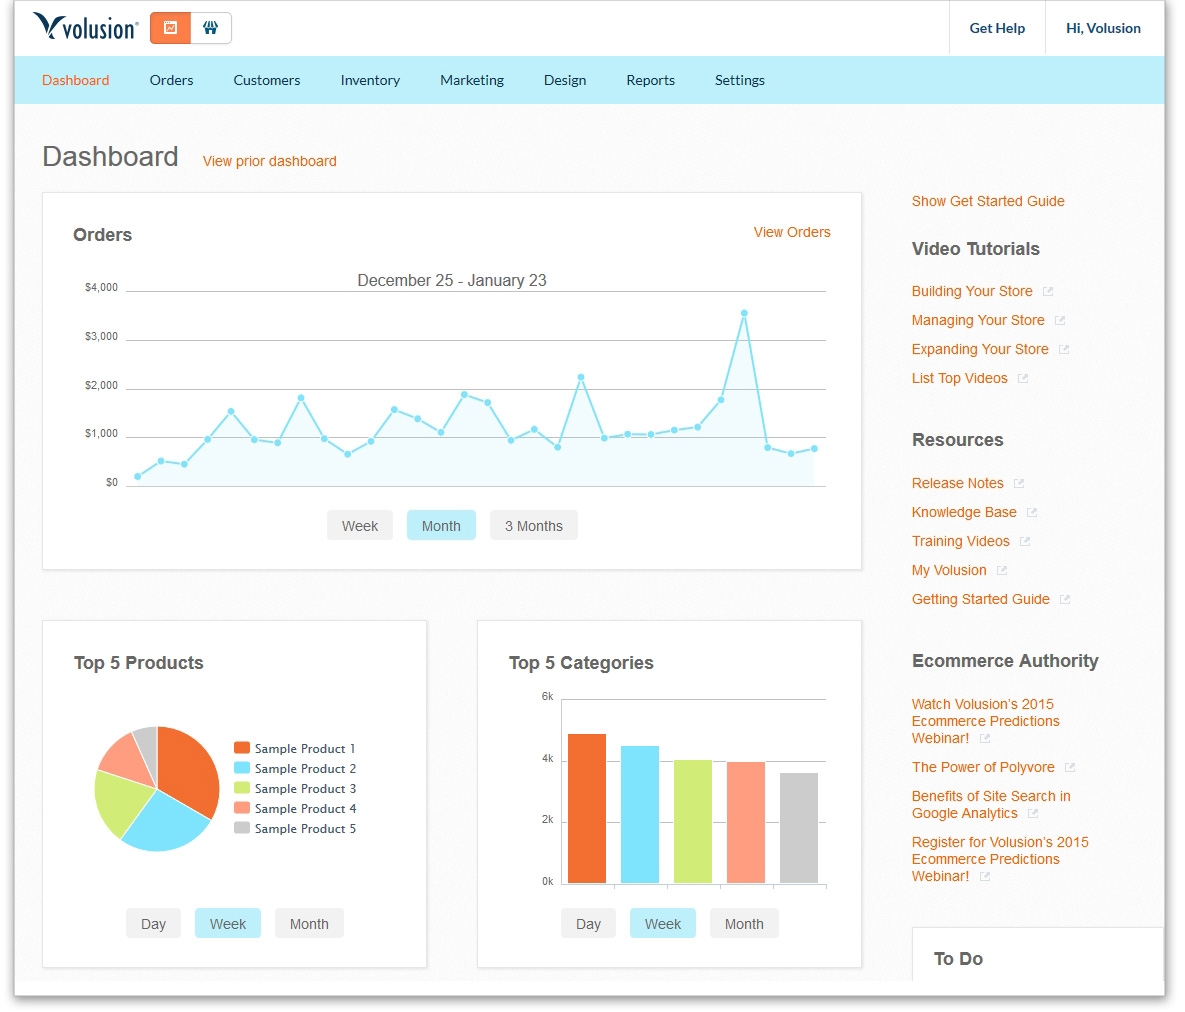The width and height of the screenshot is (1185, 1012).
Task: Open the Customers menu
Action: [x=267, y=80]
